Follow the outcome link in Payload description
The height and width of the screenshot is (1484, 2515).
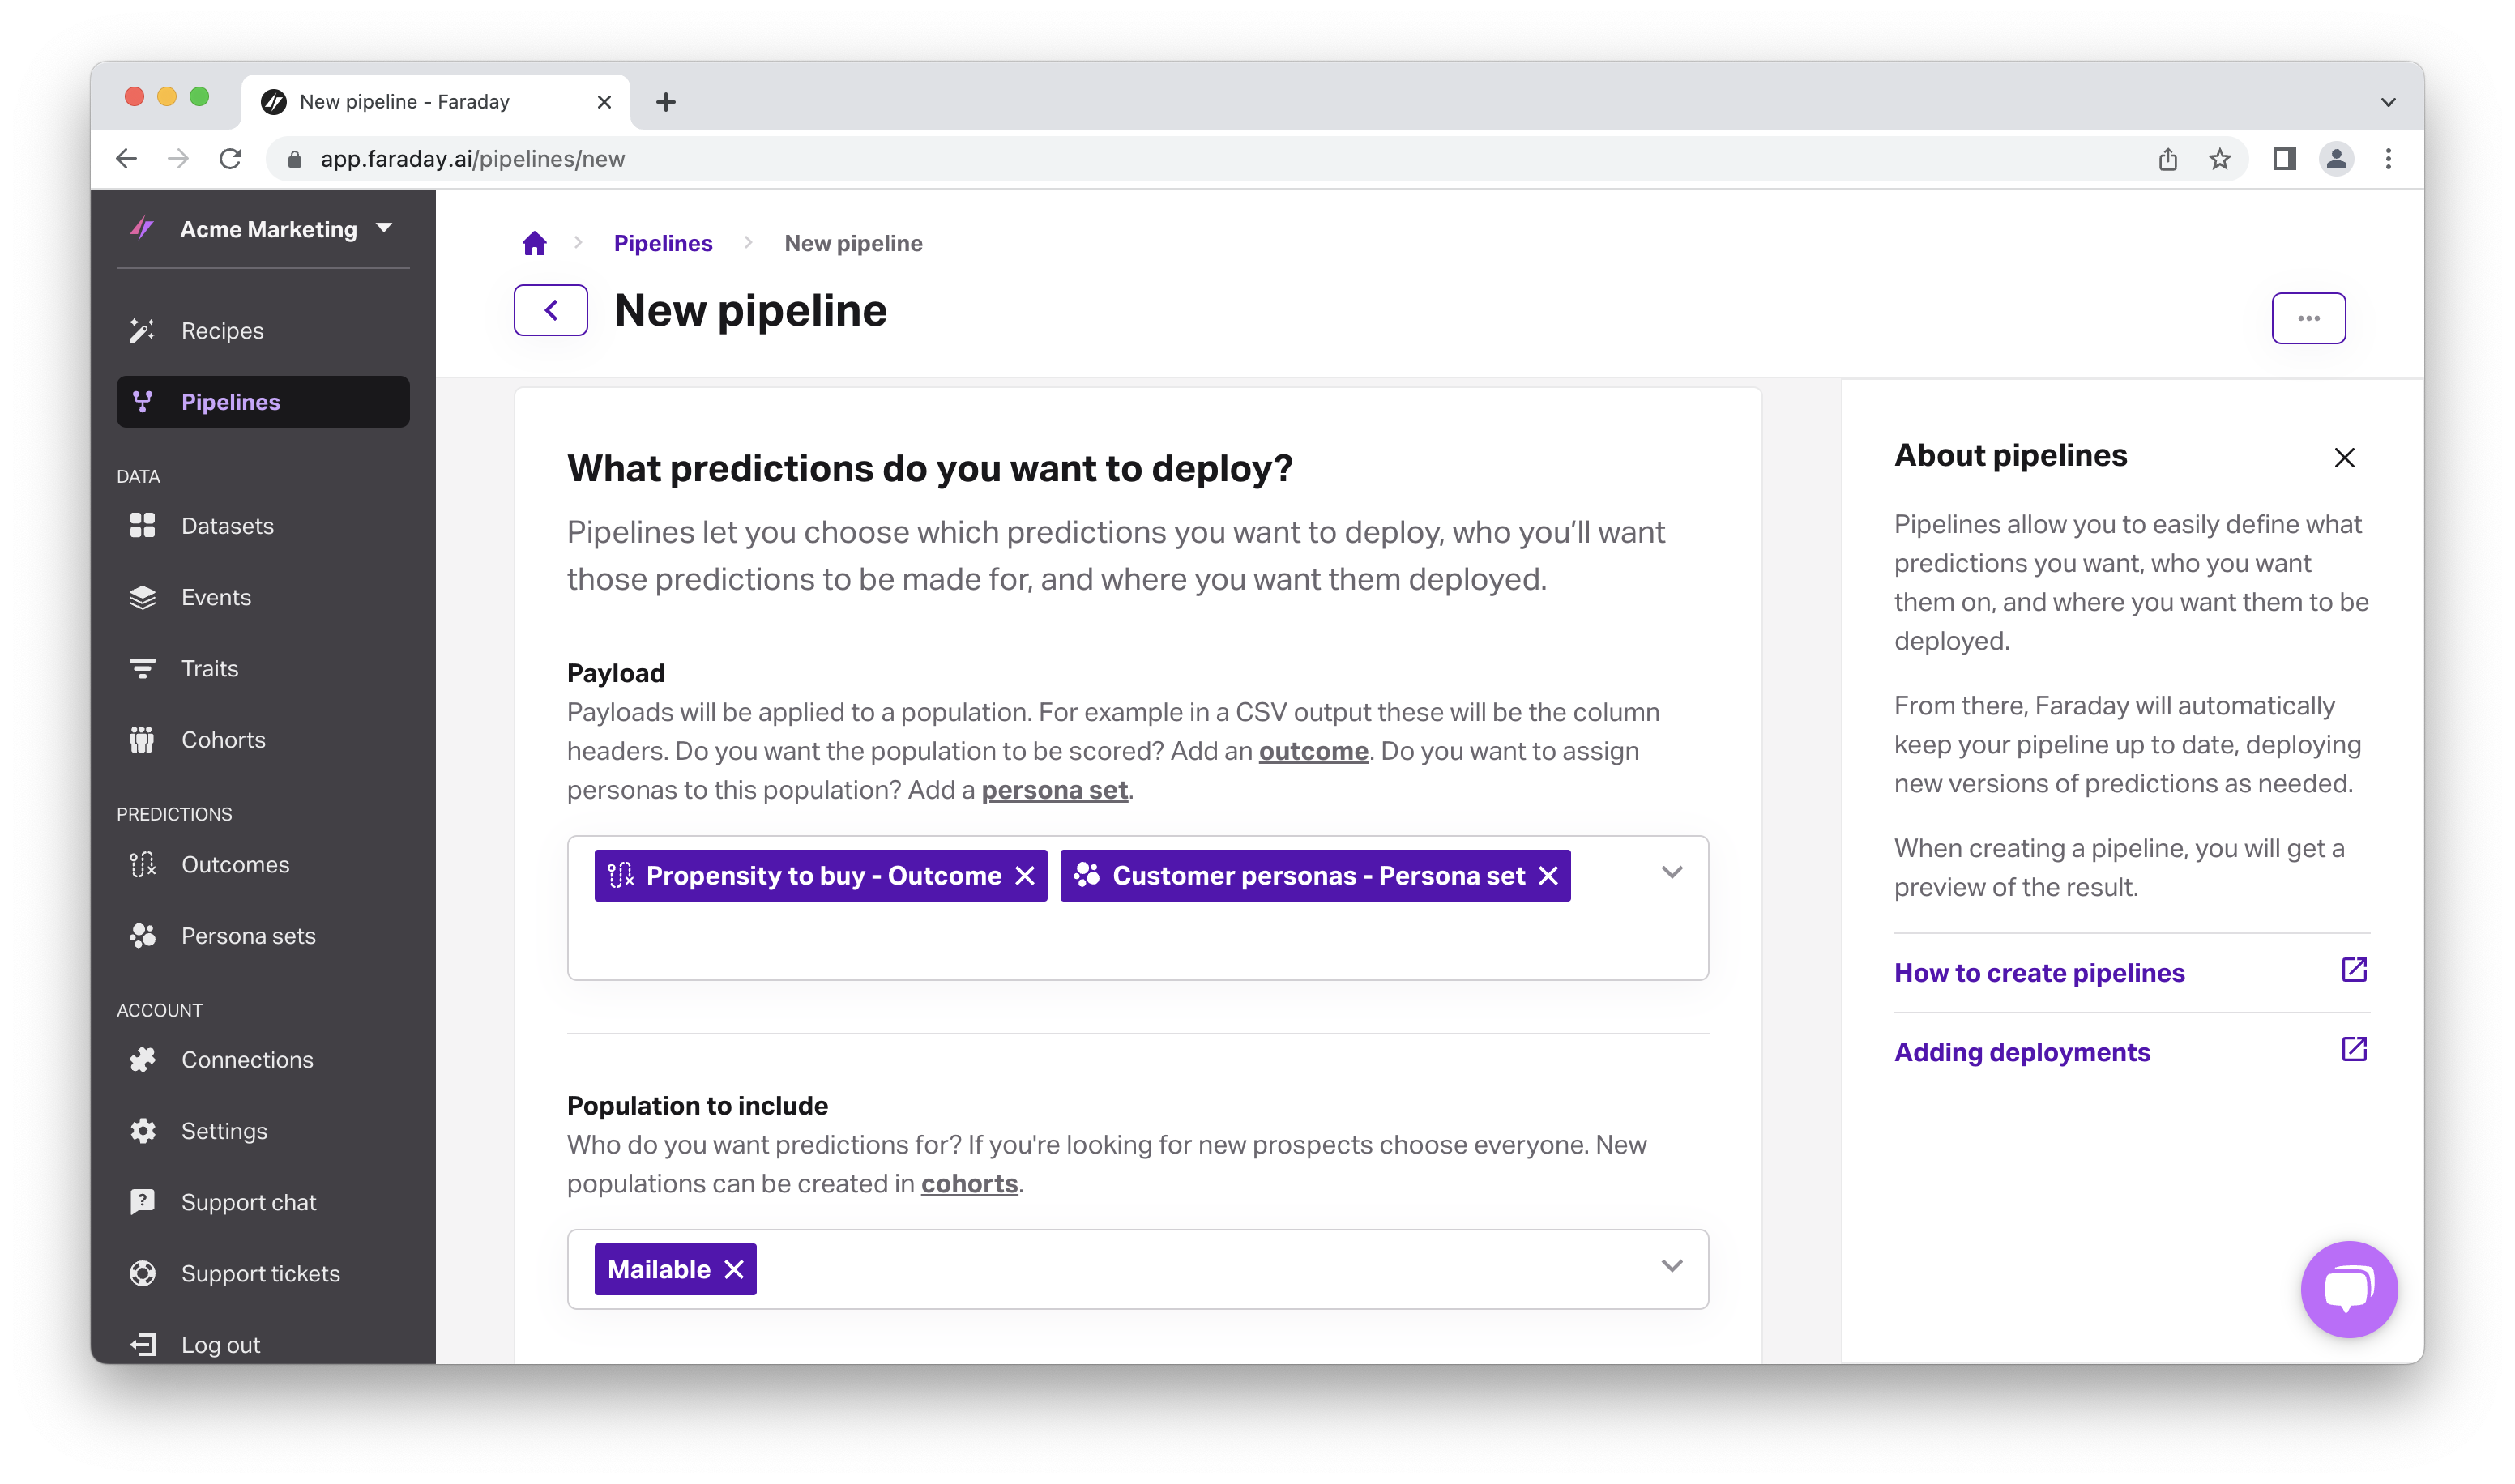click(1313, 751)
